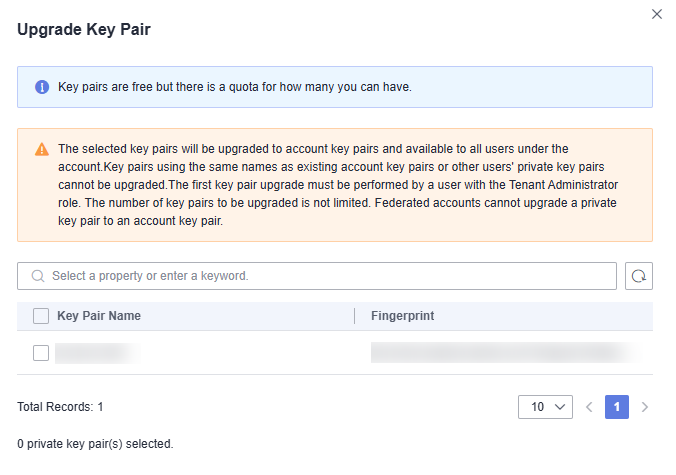Click the orange warning triangle icon
The height and width of the screenshot is (475, 676).
point(42,149)
